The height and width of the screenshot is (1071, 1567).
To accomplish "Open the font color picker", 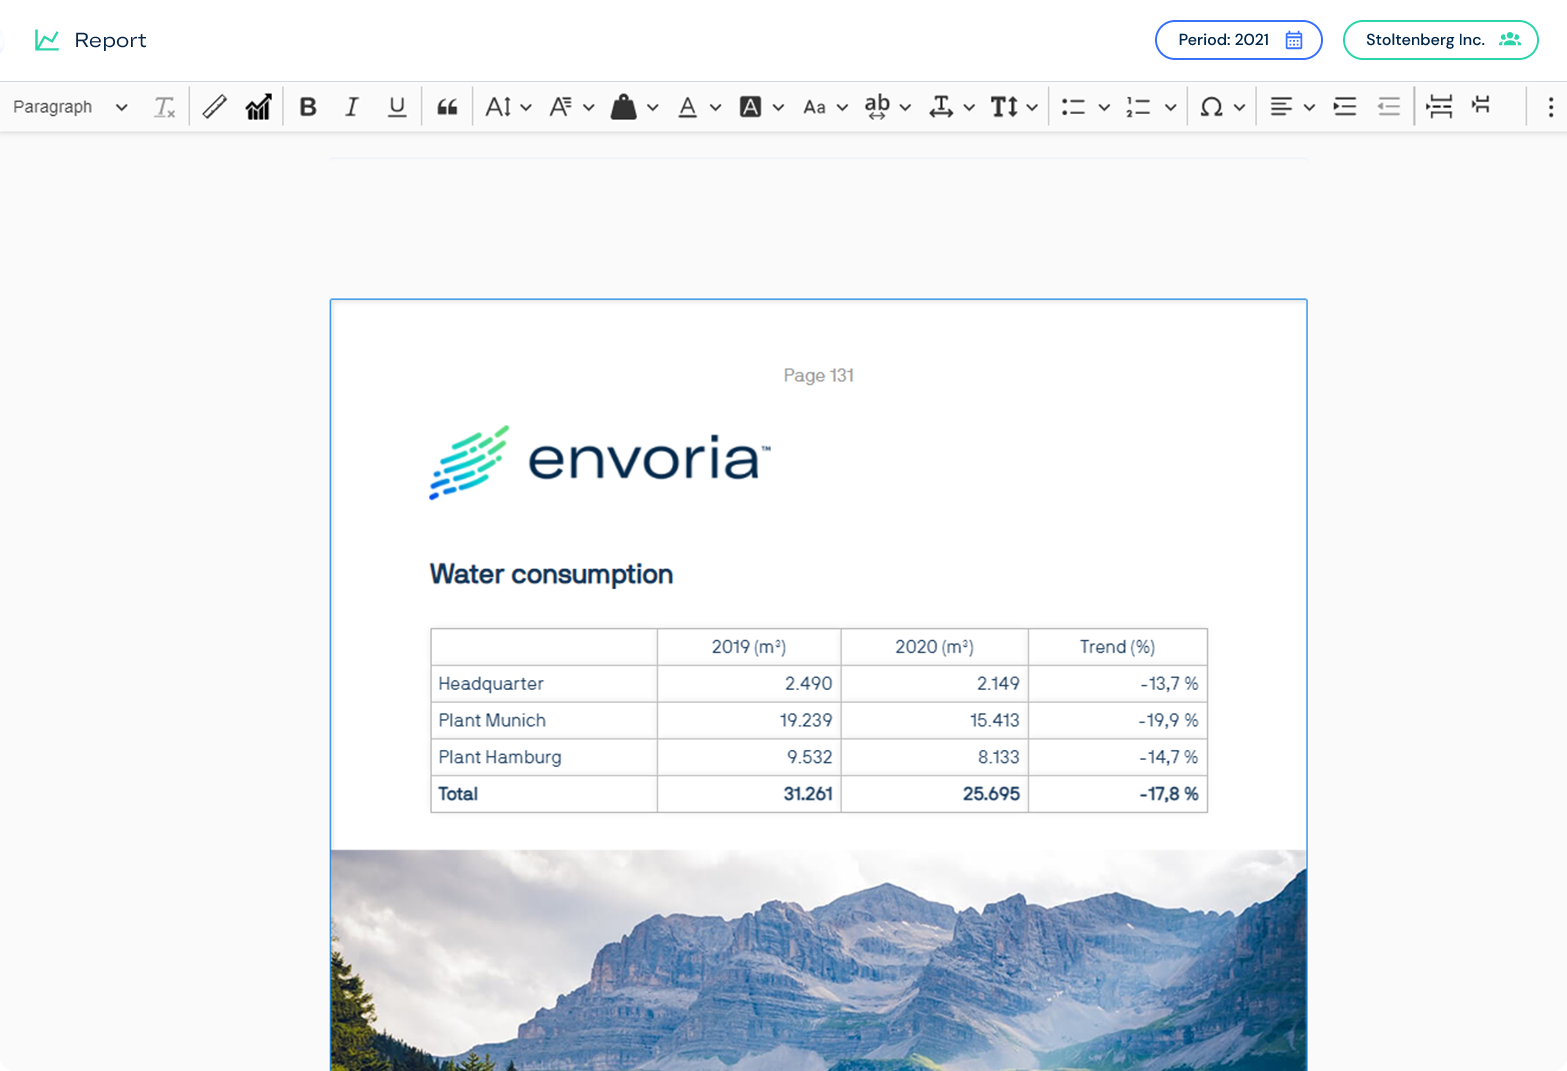I will coord(688,106).
